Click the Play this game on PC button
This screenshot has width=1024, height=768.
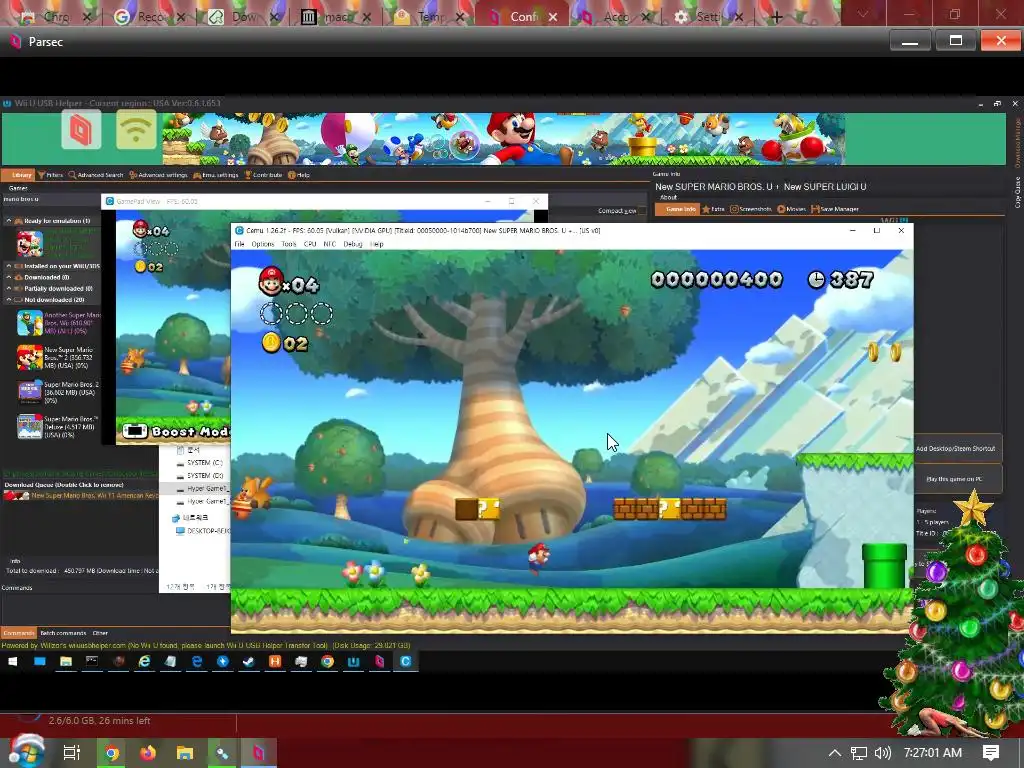[957, 479]
